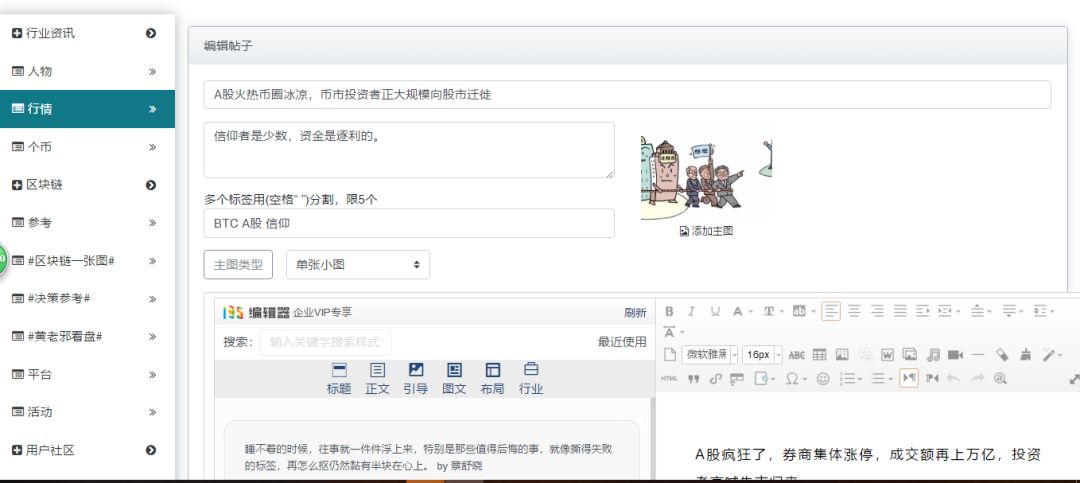Select the 引导 style category
Image resolution: width=1080 pixels, height=483 pixels.
416,378
